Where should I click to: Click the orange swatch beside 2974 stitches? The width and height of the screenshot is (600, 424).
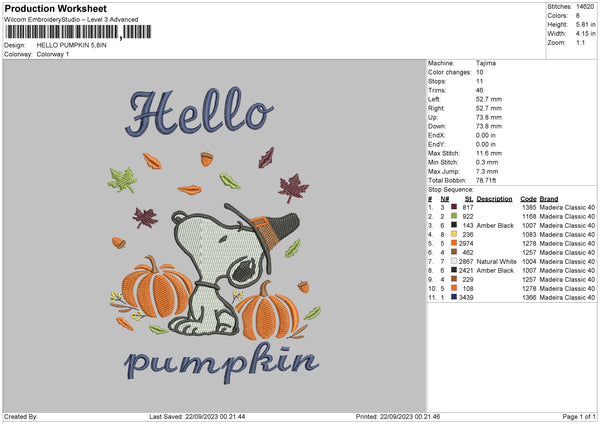click(x=454, y=243)
